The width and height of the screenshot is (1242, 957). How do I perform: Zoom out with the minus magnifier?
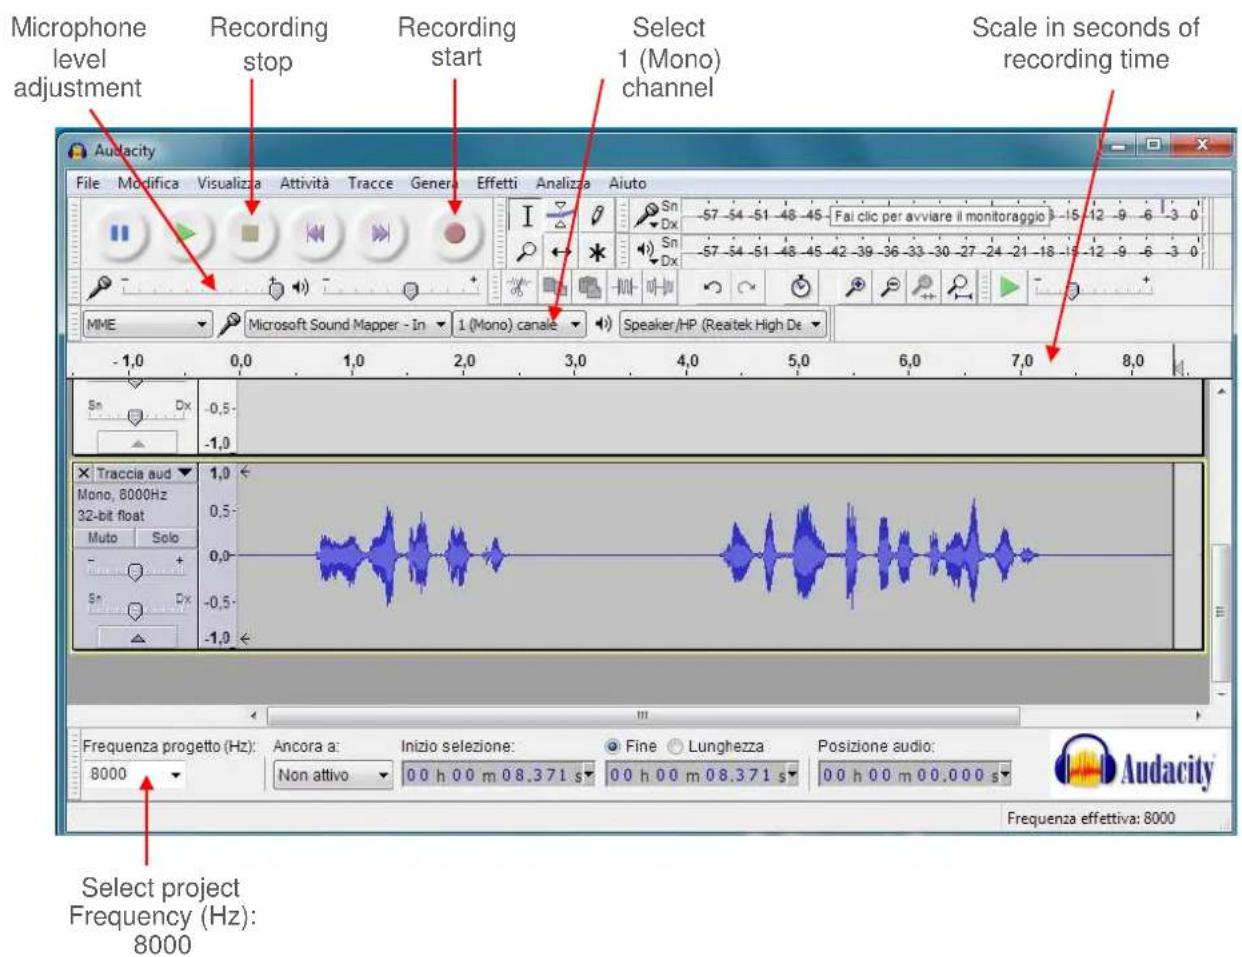pyautogui.click(x=890, y=288)
